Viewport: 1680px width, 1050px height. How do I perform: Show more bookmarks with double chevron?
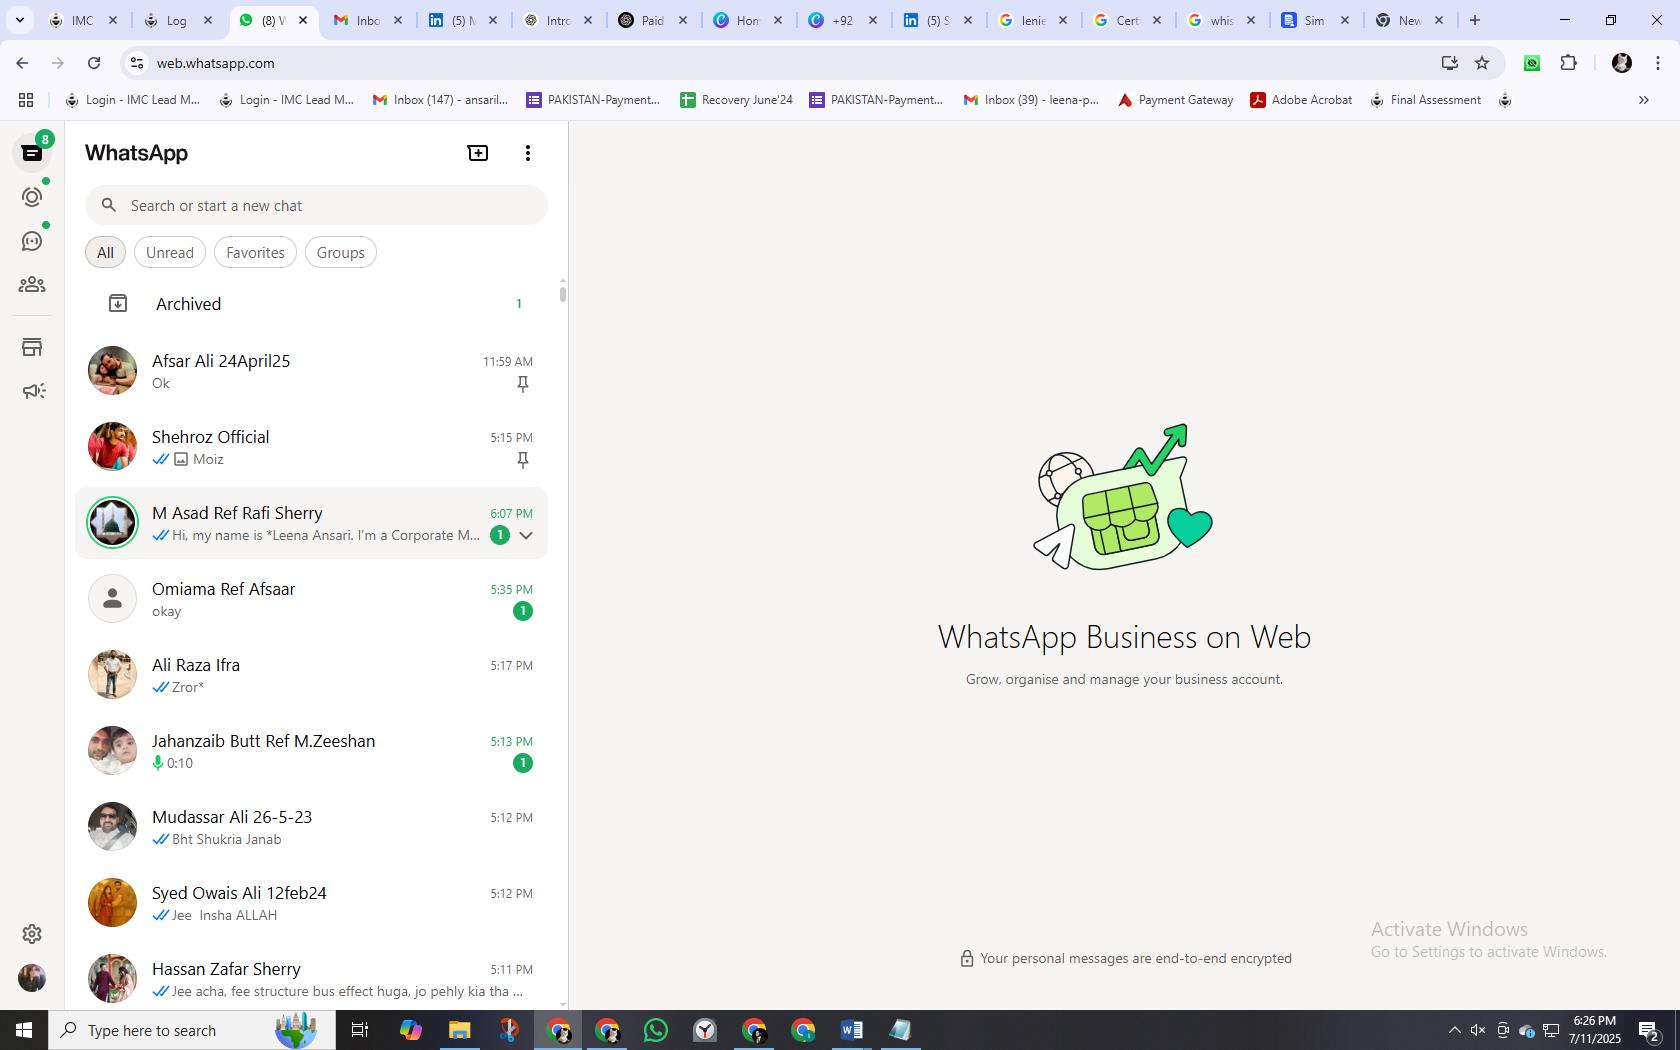click(1643, 100)
